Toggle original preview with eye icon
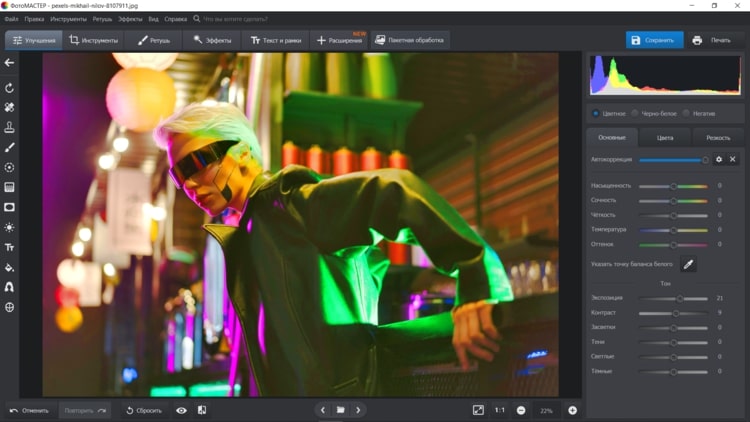Viewport: 750px width, 422px height. (181, 410)
